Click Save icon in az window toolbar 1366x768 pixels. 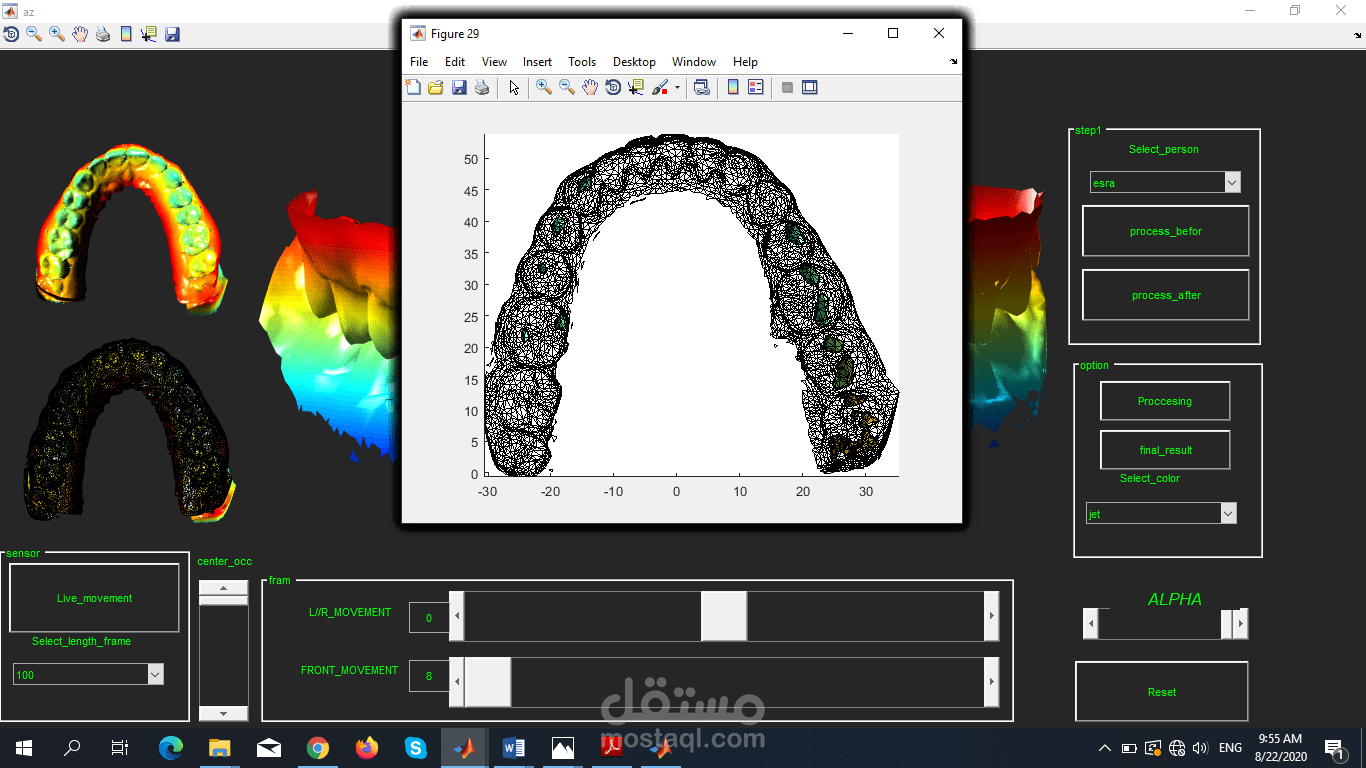172,34
